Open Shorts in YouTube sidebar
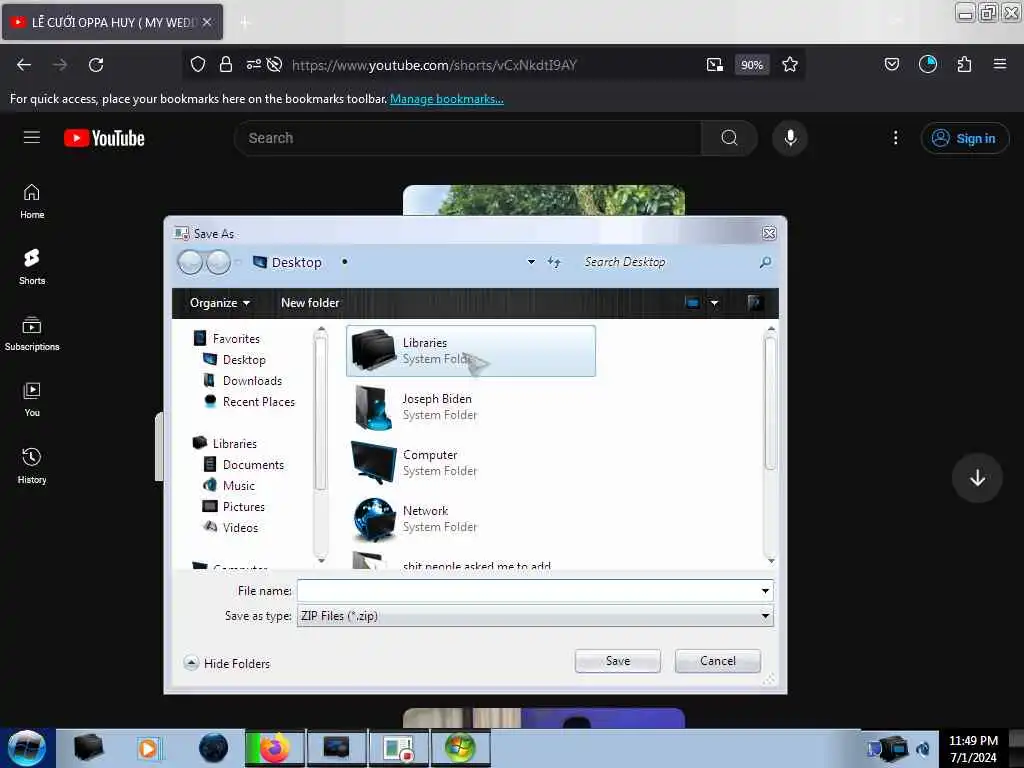 [32, 266]
